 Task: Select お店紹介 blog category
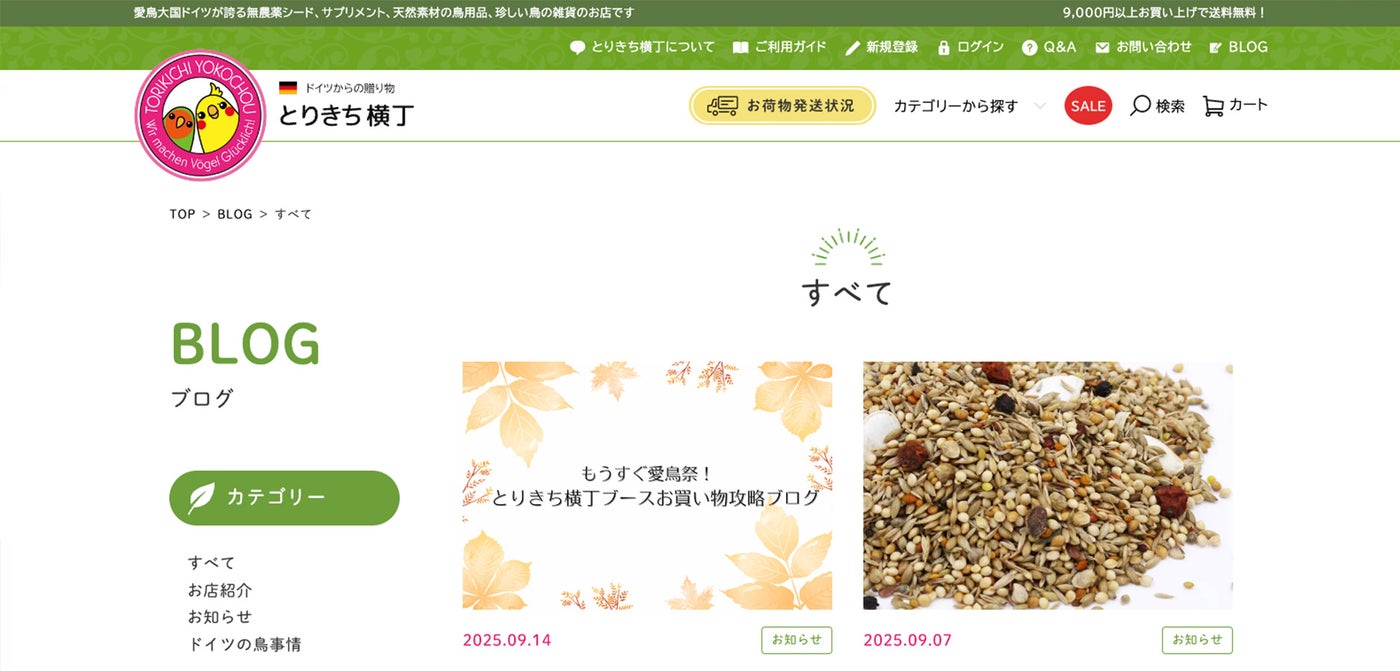(x=220, y=590)
